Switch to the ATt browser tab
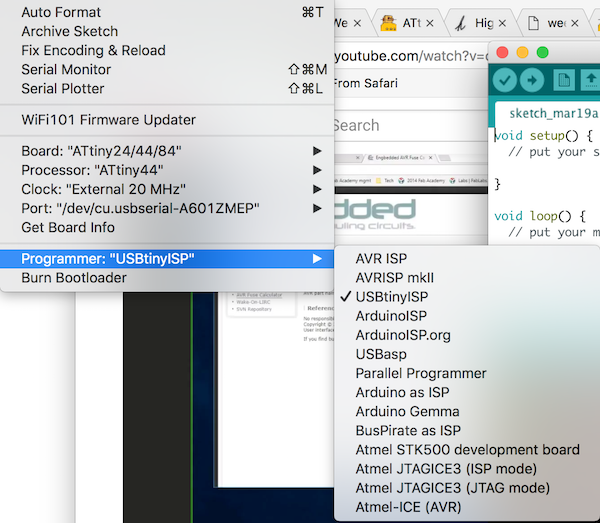Image resolution: width=600 pixels, height=523 pixels. (406, 23)
